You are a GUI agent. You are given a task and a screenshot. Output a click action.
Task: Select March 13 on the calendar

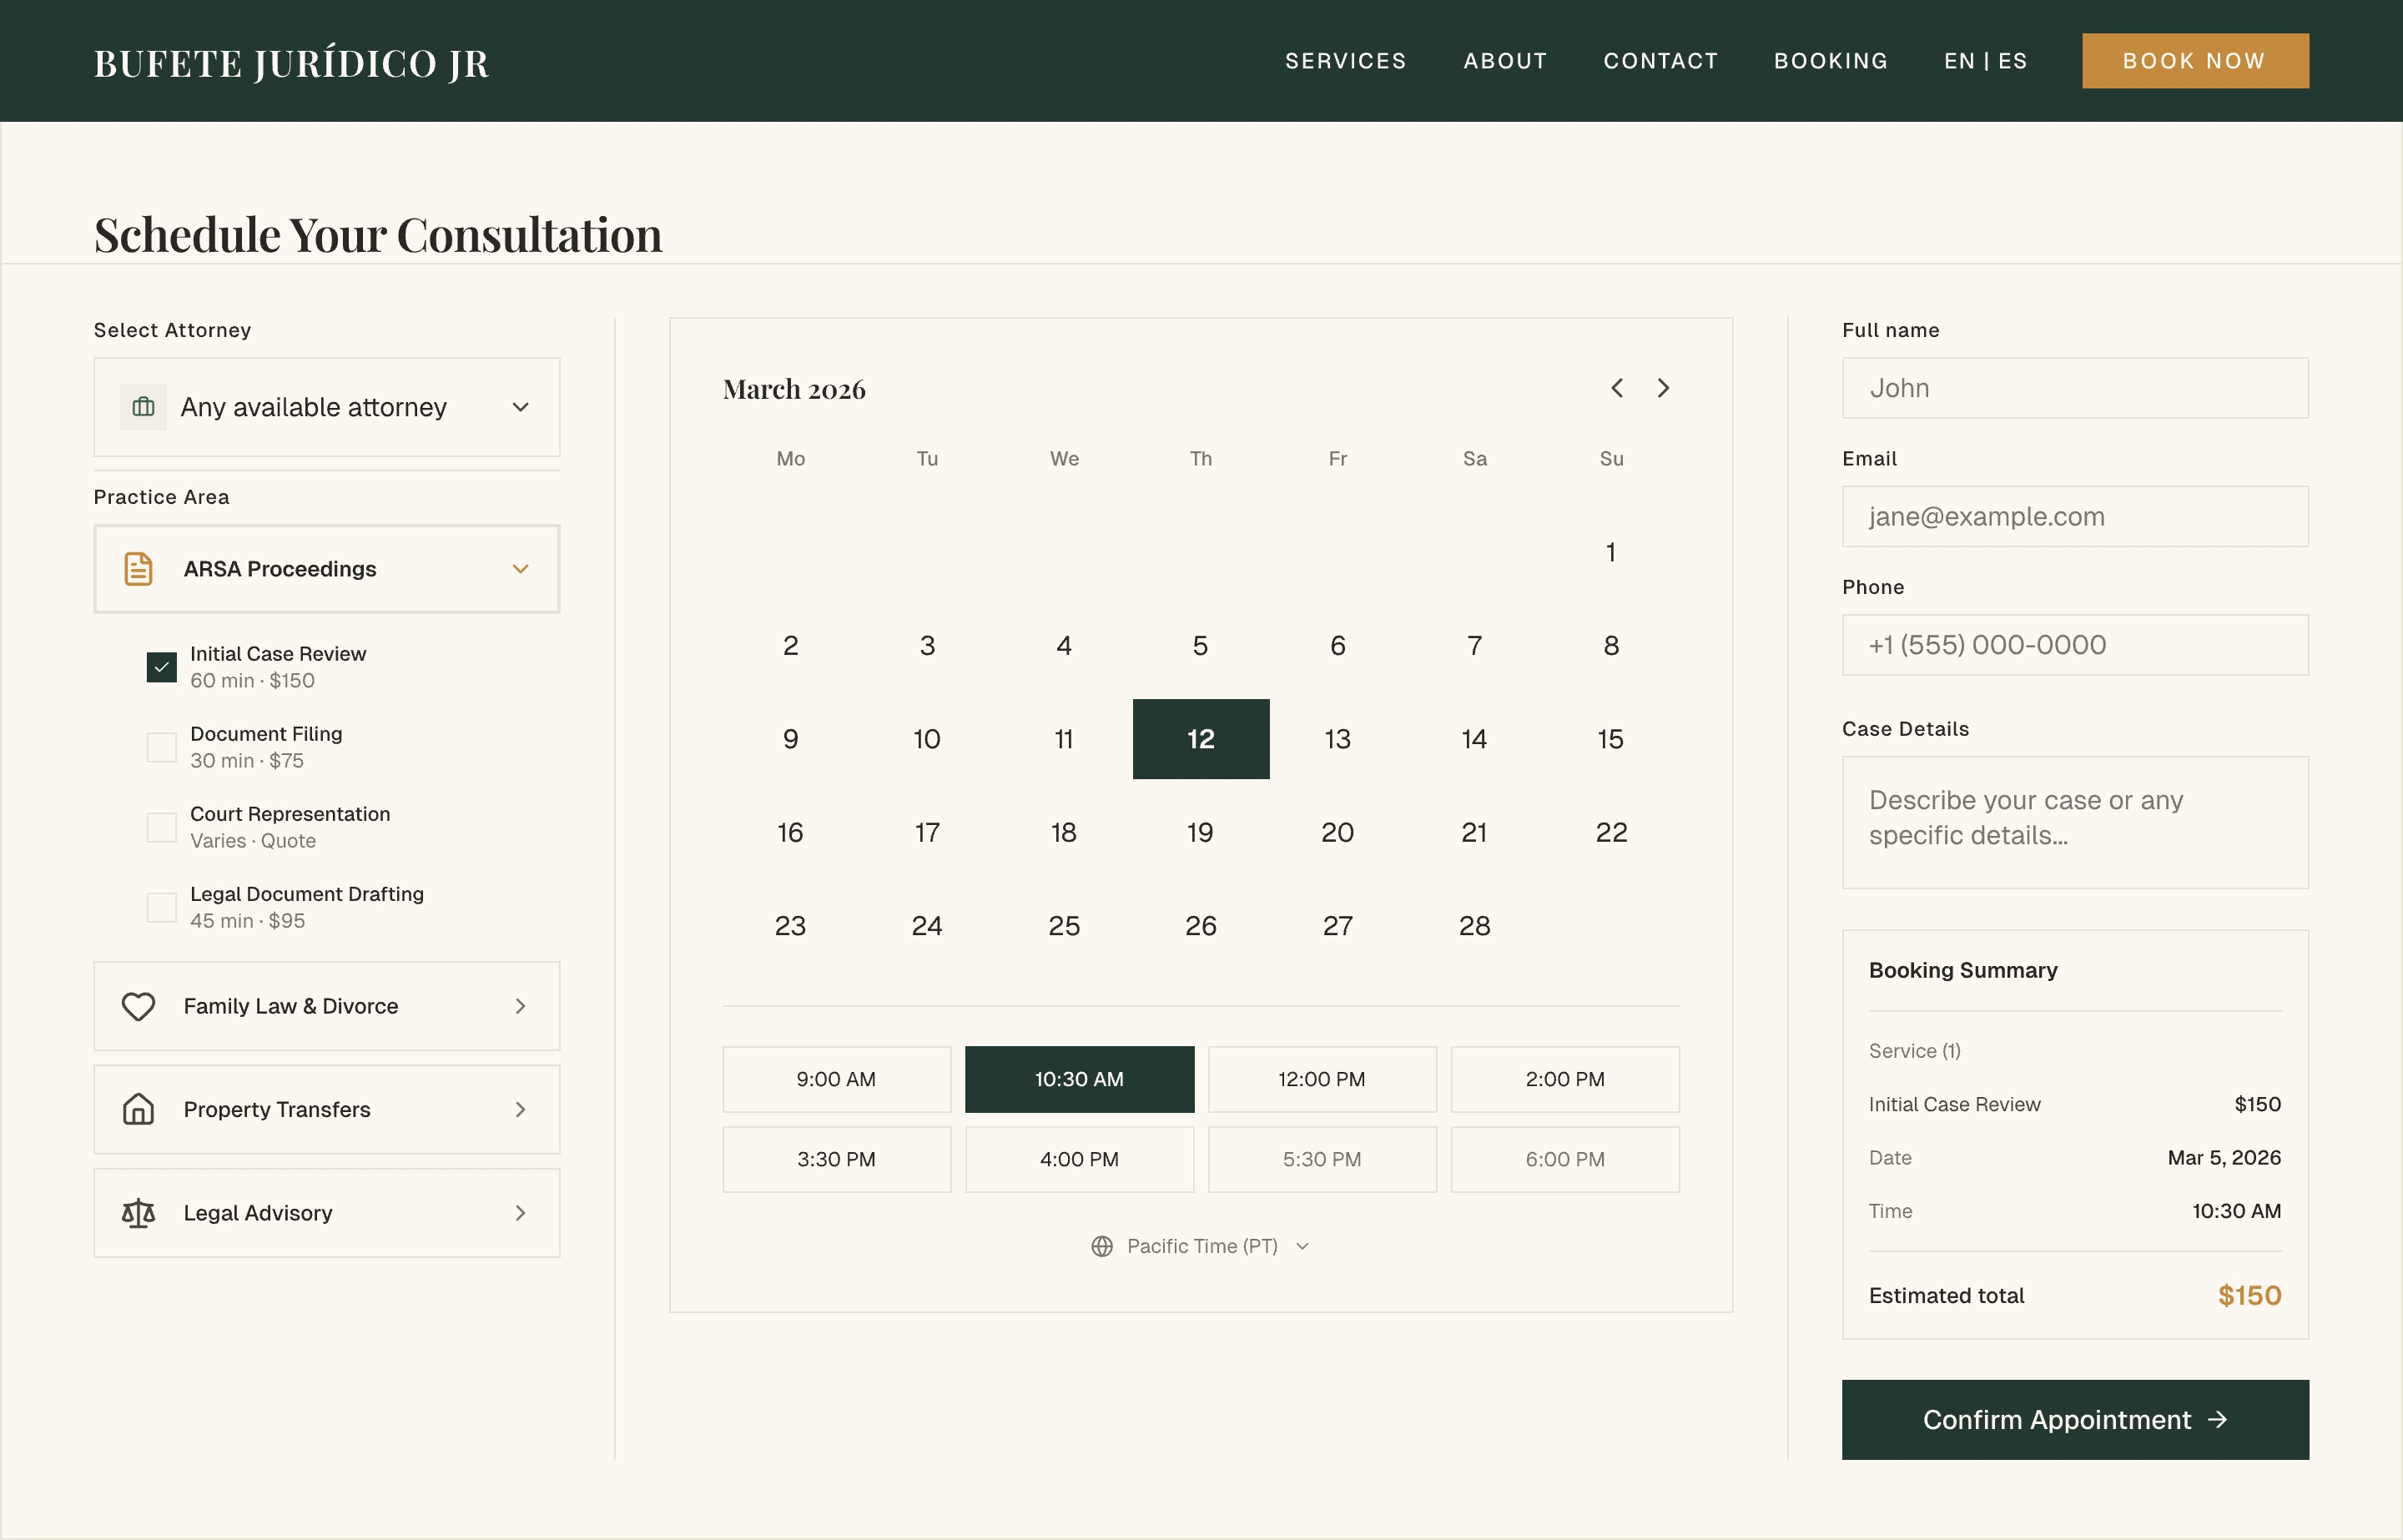(1338, 739)
